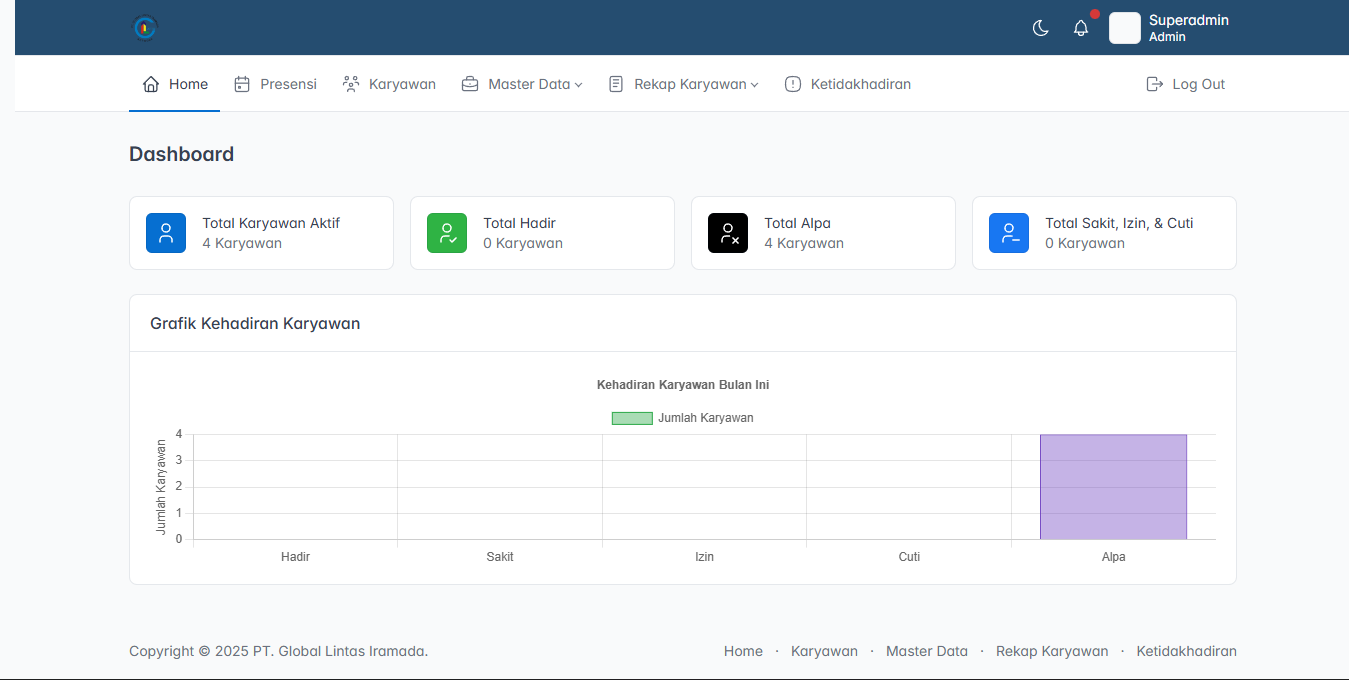Click the "Sakit" axis label in chart

pos(500,557)
